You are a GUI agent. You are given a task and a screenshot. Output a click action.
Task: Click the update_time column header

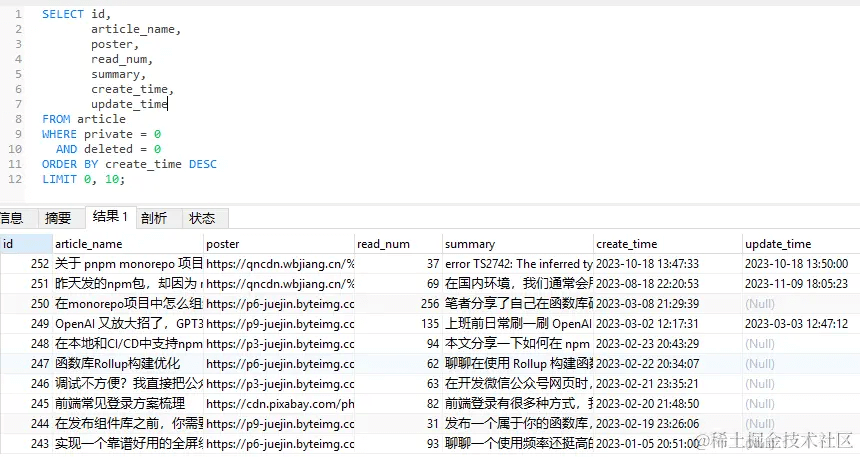(801, 244)
